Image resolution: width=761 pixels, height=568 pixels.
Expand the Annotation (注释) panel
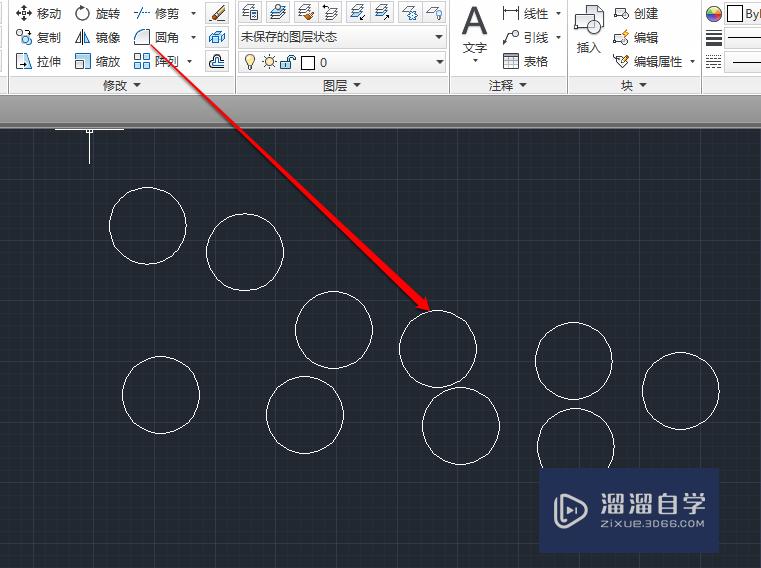pyautogui.click(x=508, y=85)
